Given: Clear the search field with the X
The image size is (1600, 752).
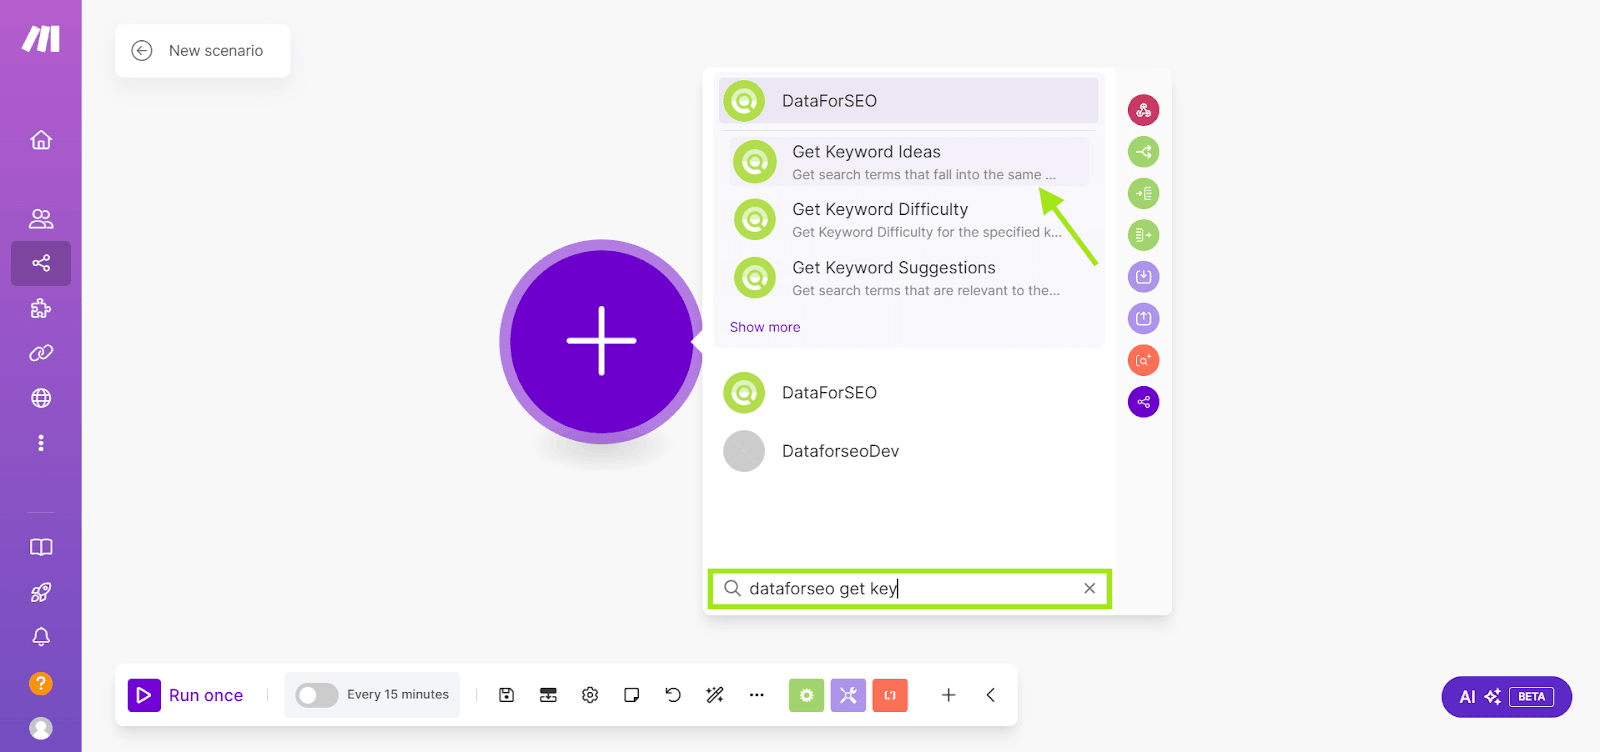Looking at the screenshot, I should [1090, 589].
